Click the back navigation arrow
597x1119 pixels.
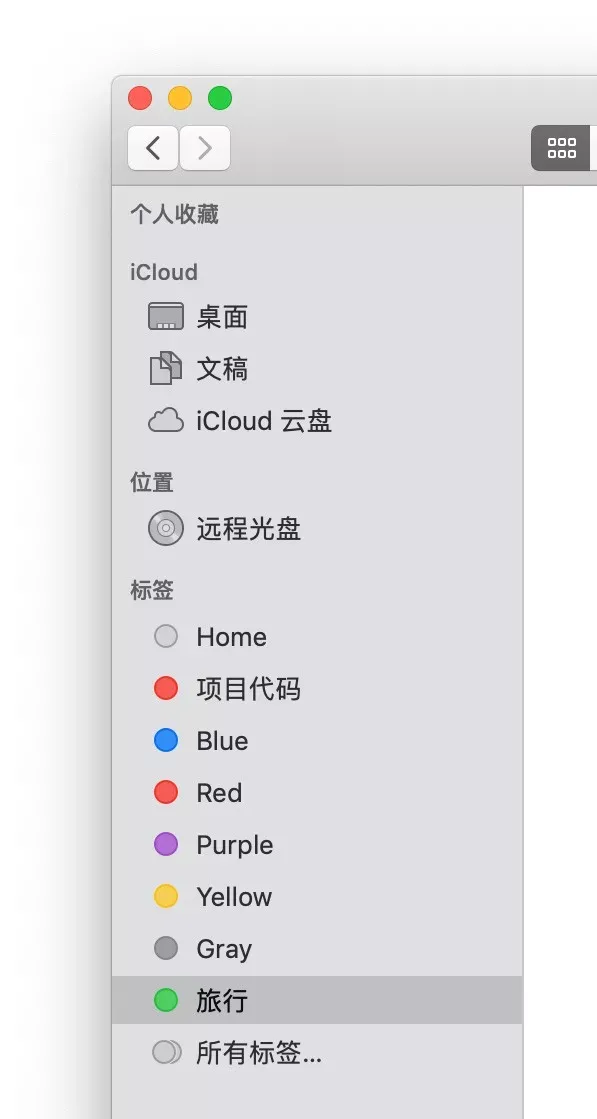[152, 147]
